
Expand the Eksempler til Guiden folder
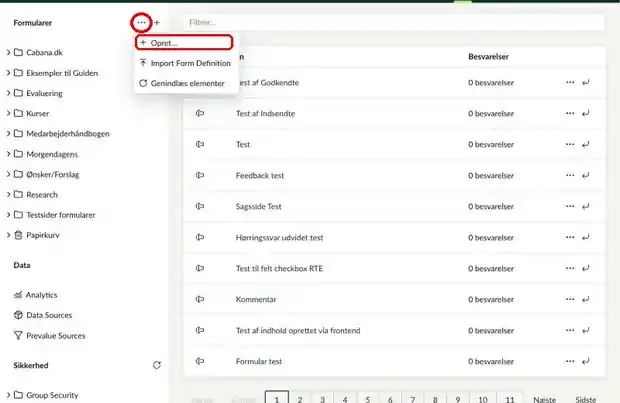[x=8, y=73]
